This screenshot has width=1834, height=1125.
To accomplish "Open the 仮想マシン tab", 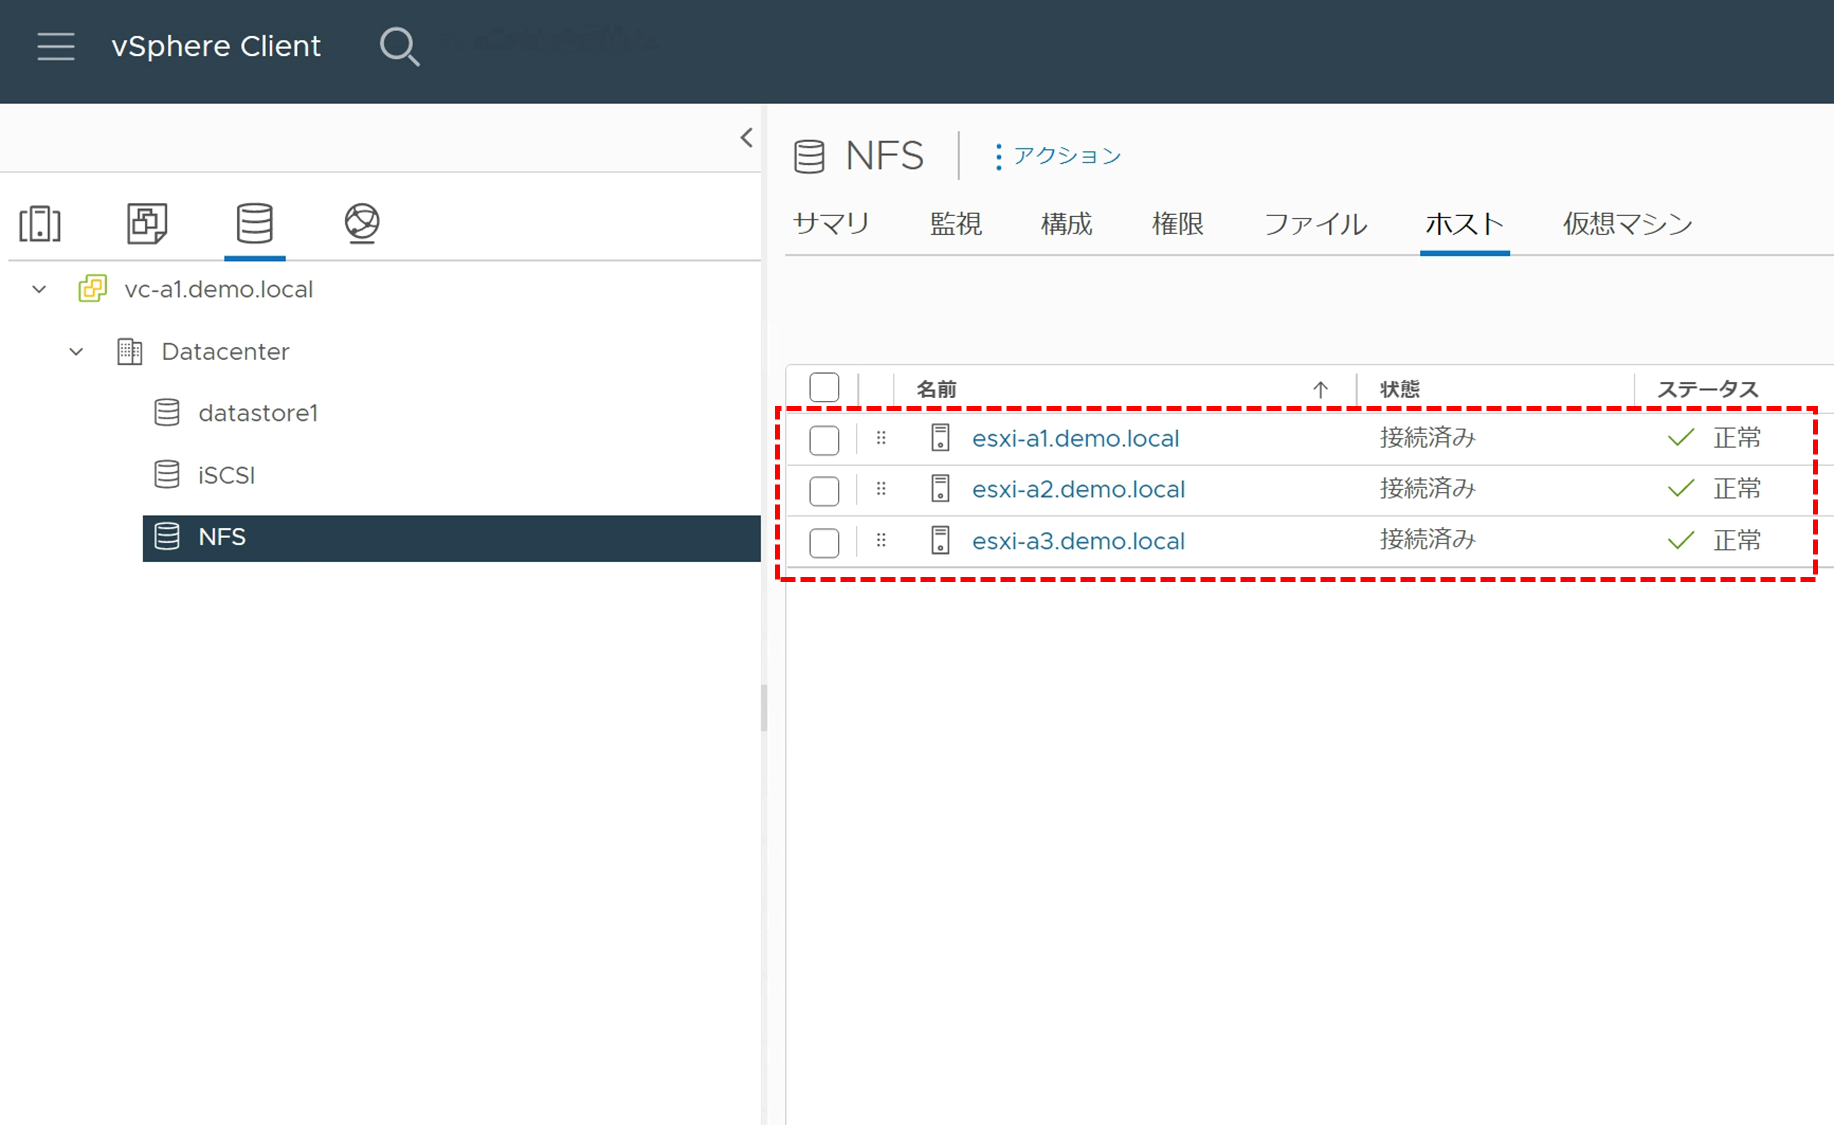I will pyautogui.click(x=1628, y=224).
